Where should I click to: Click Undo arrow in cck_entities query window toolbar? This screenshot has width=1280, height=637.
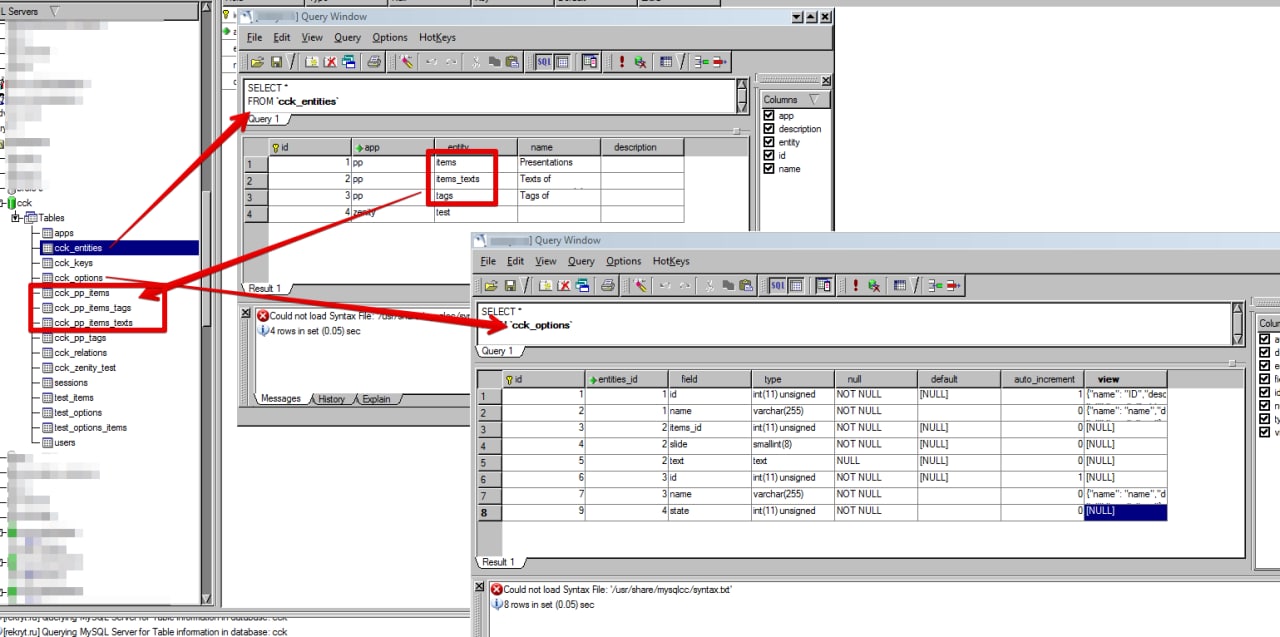(x=431, y=62)
